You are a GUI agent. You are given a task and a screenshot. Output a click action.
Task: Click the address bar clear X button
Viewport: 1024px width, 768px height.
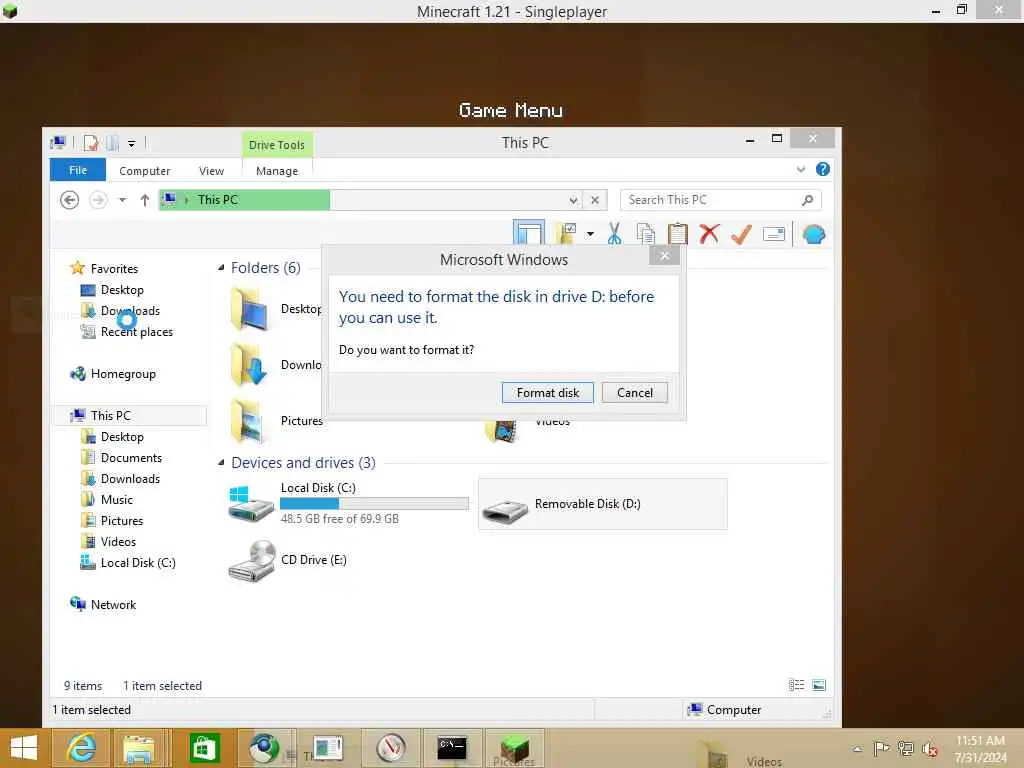[x=594, y=200]
